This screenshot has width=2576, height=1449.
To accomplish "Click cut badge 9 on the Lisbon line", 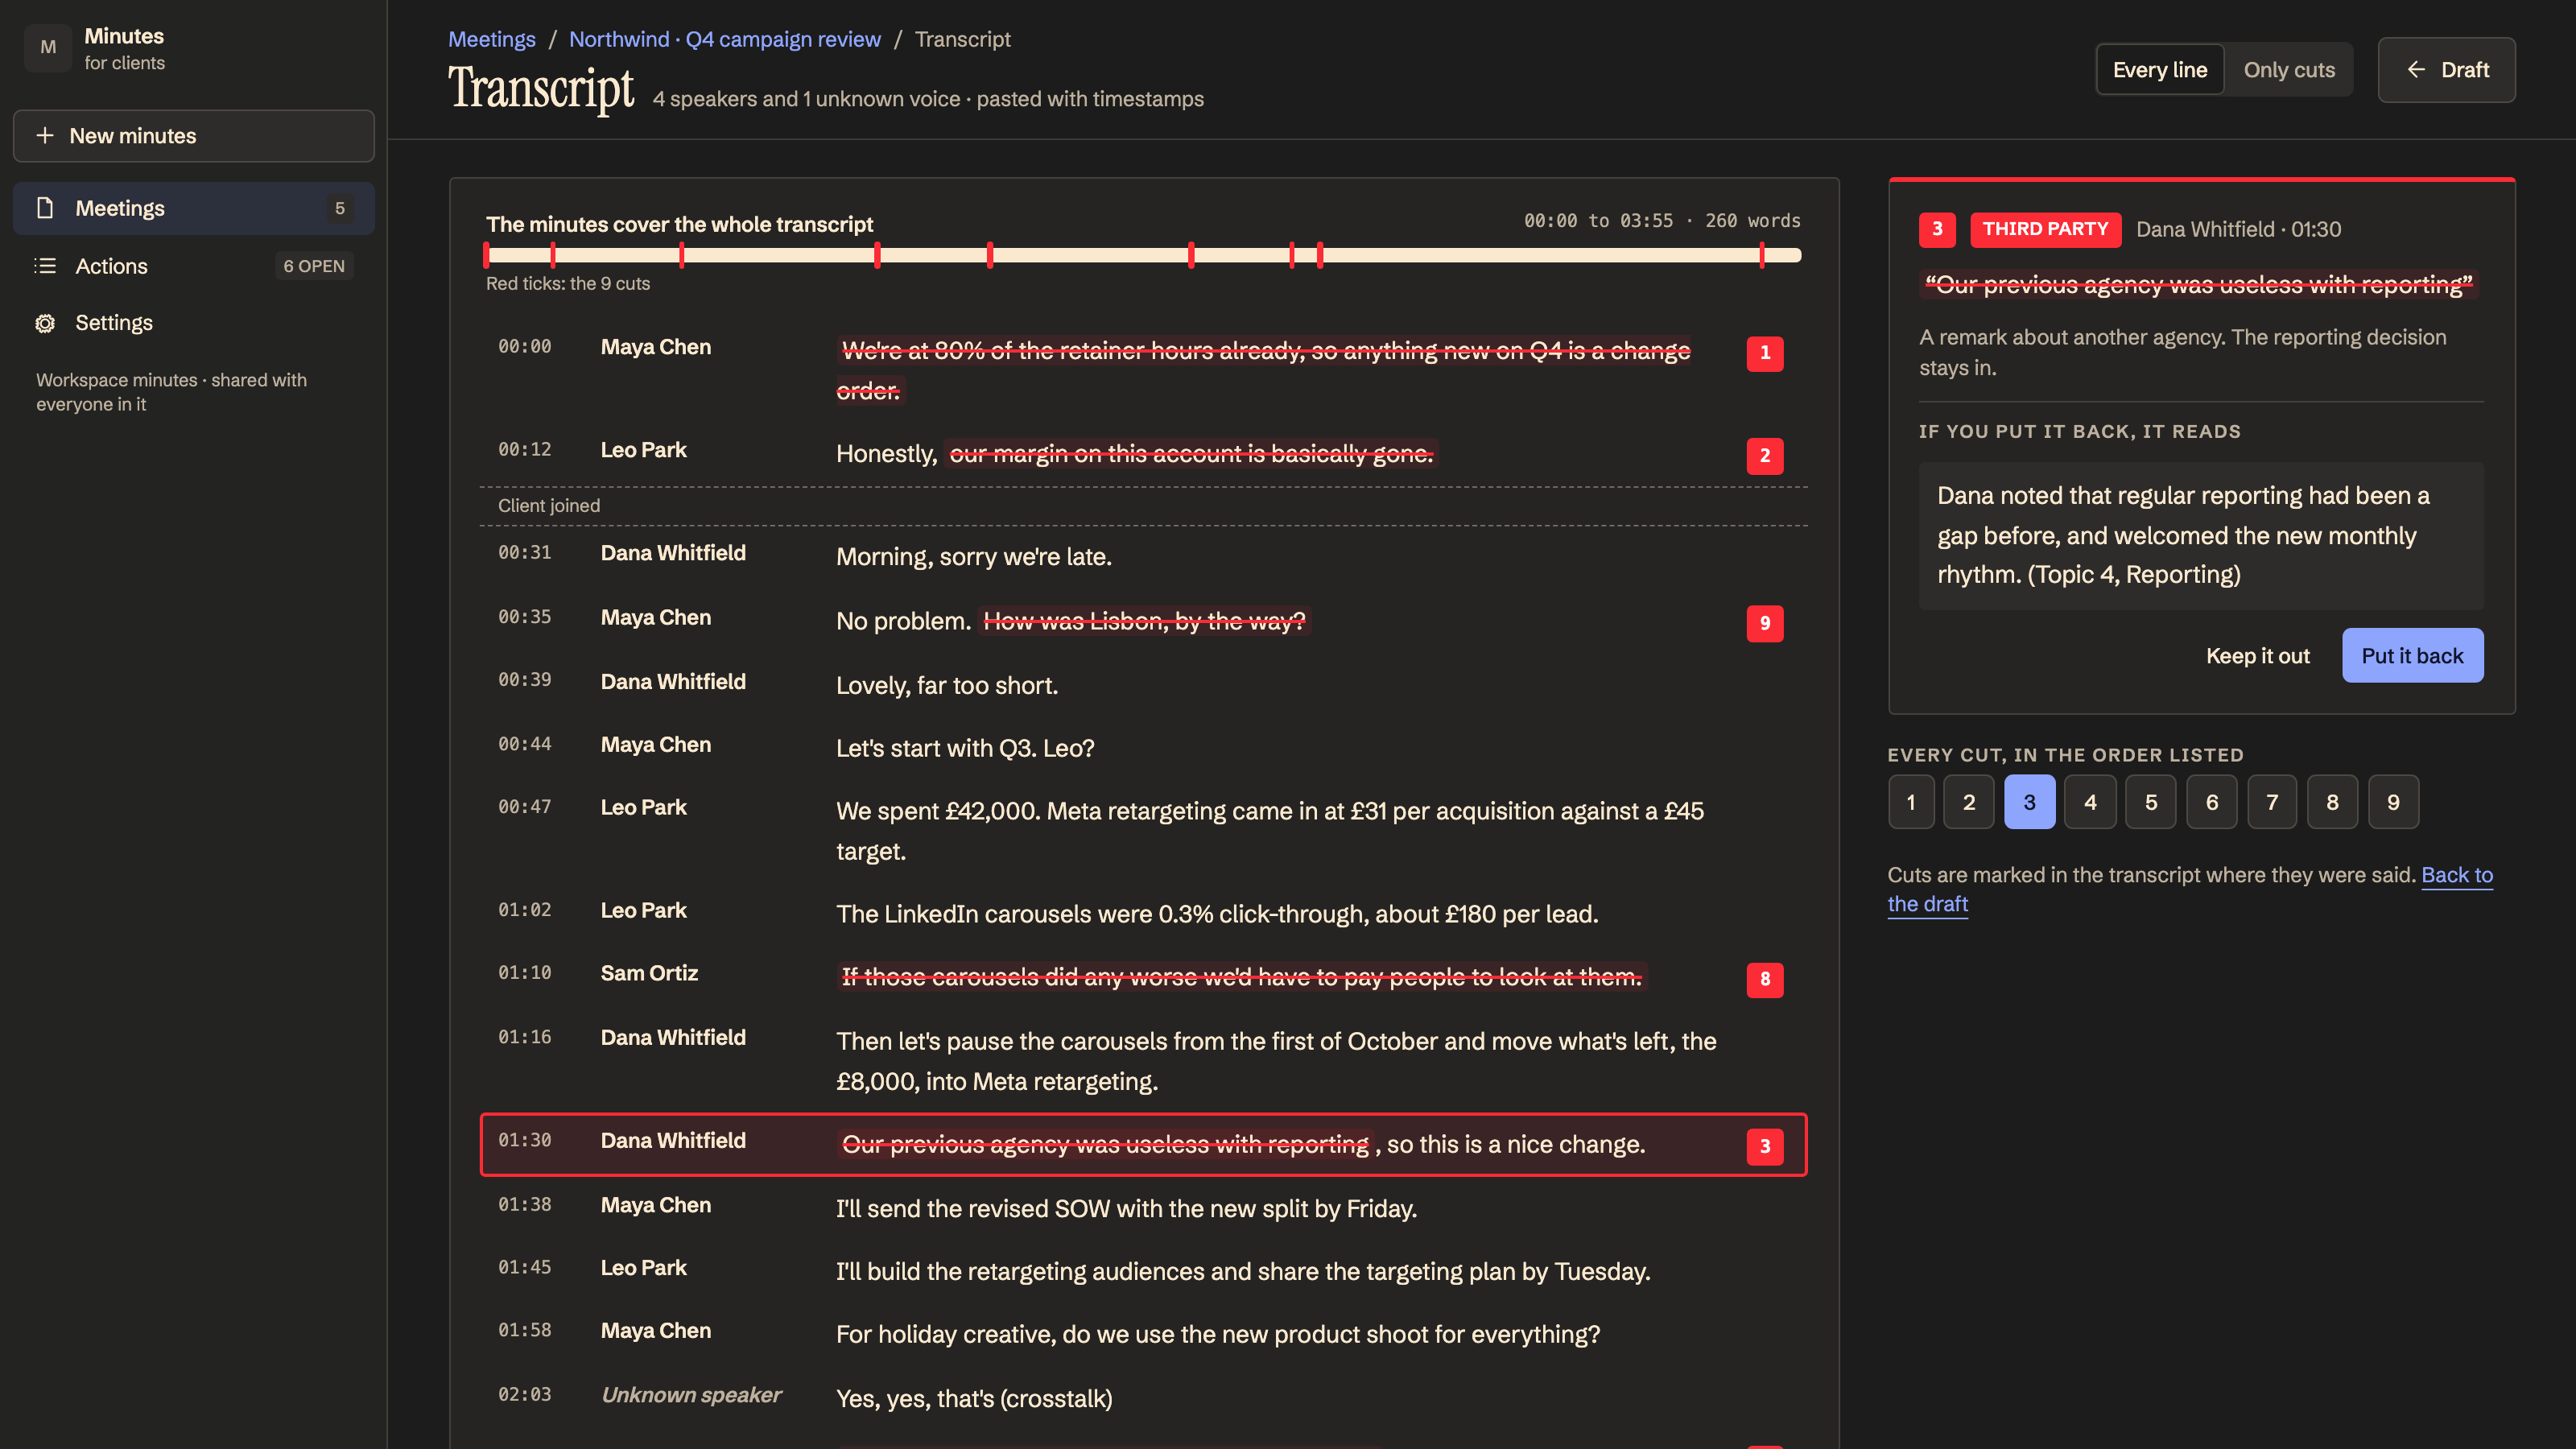I will [x=1765, y=623].
